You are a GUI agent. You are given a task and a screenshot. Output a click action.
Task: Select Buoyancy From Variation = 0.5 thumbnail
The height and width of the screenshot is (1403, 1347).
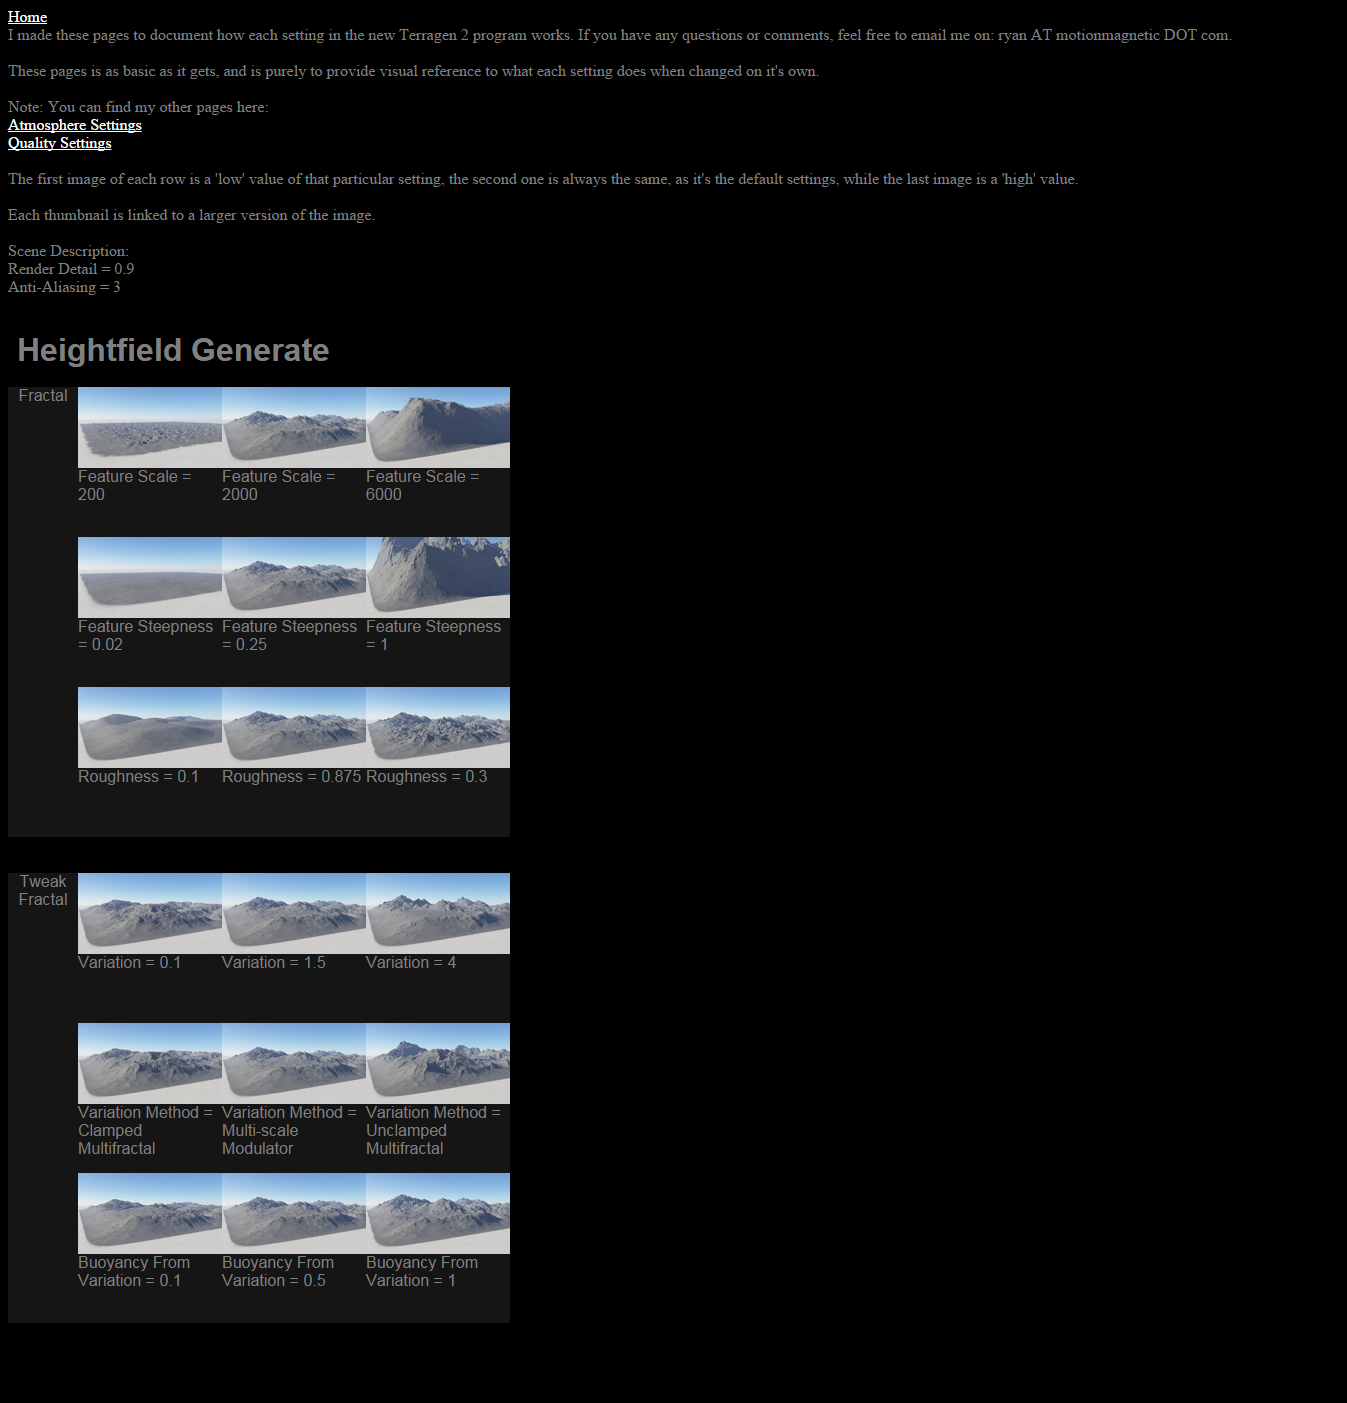[x=294, y=1213]
